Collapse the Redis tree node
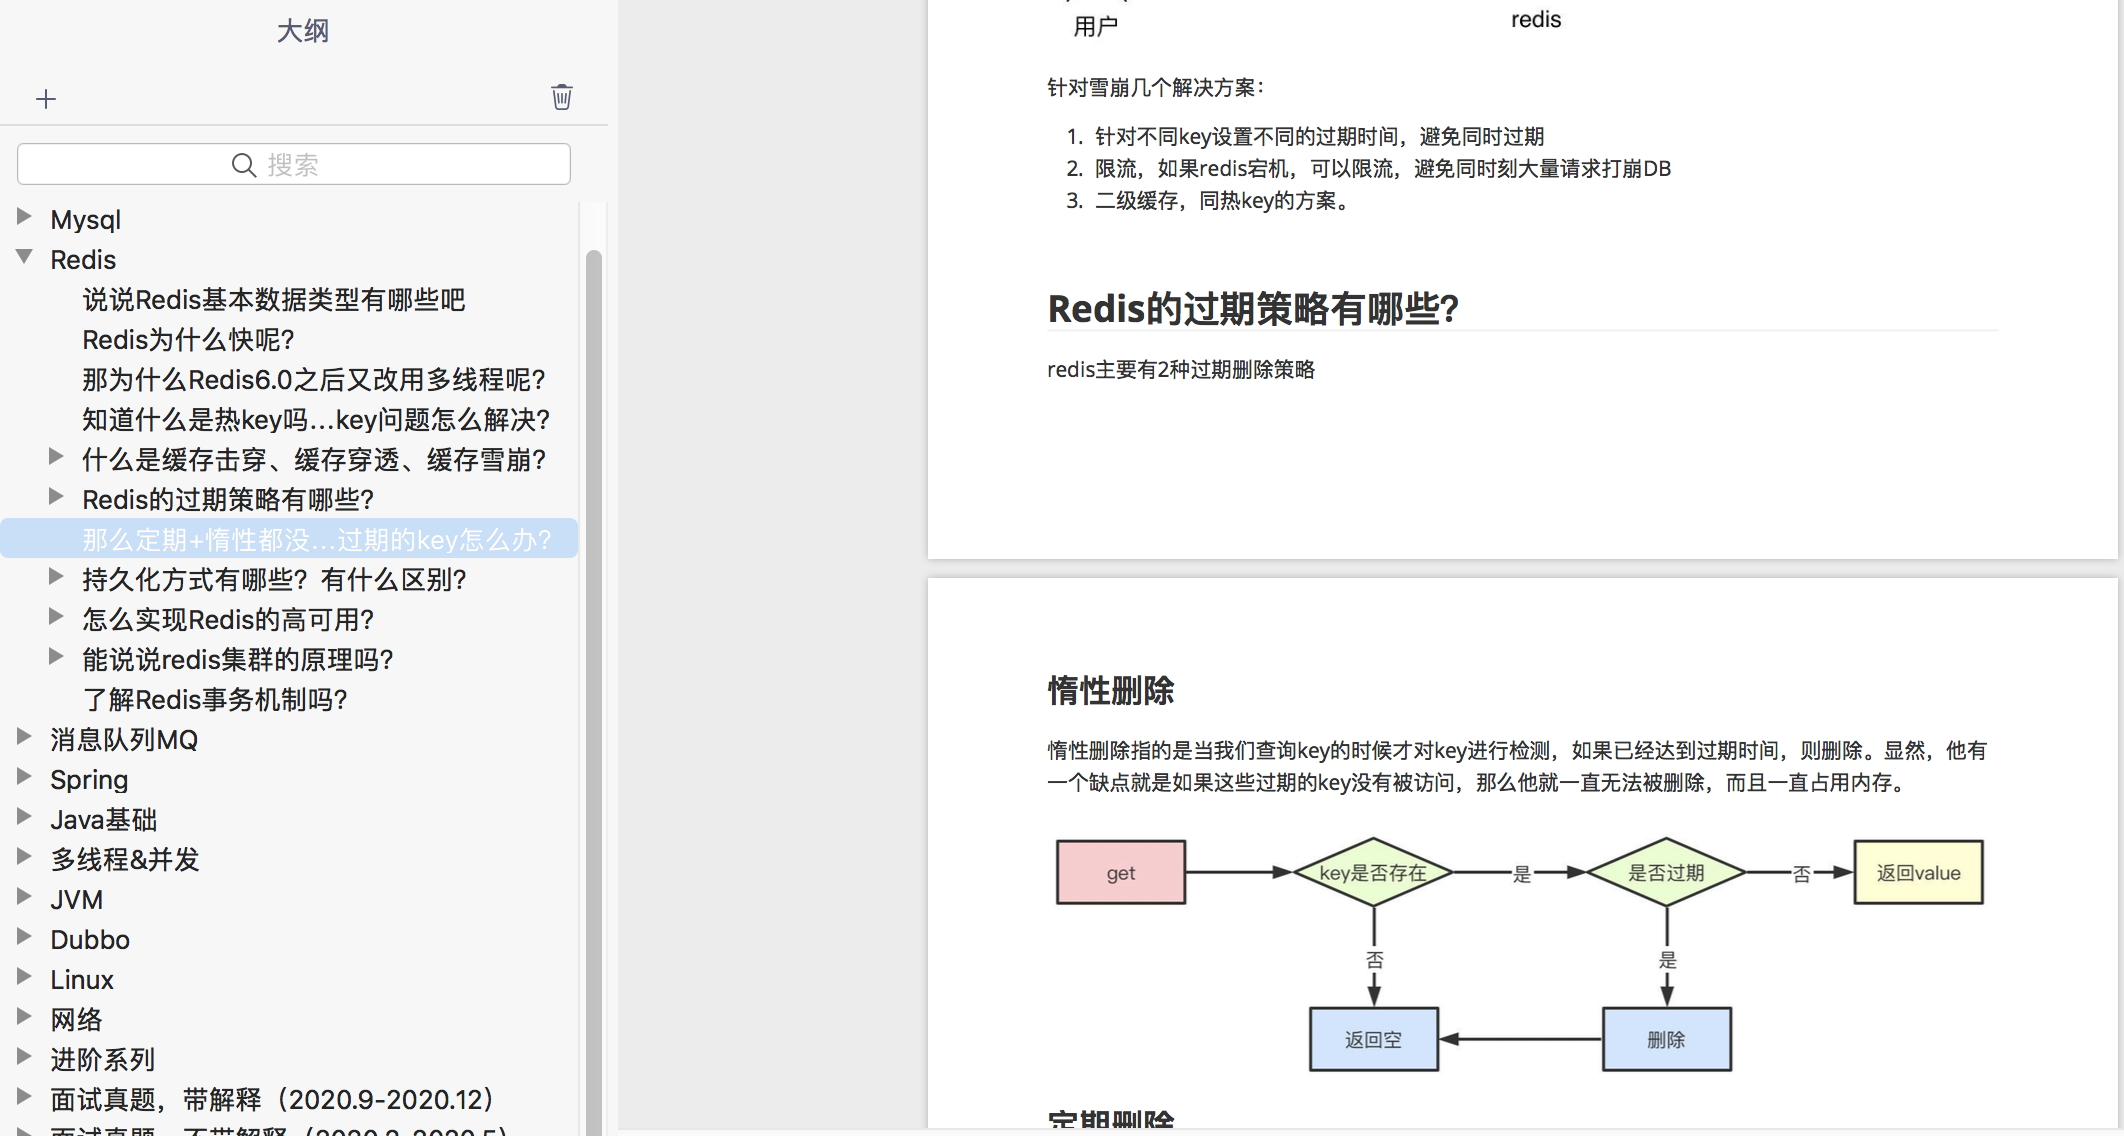The height and width of the screenshot is (1136, 2124). click(x=24, y=257)
